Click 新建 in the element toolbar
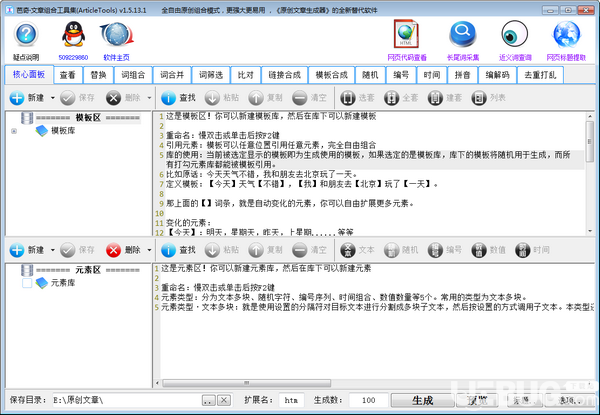The image size is (600, 415). 27,250
